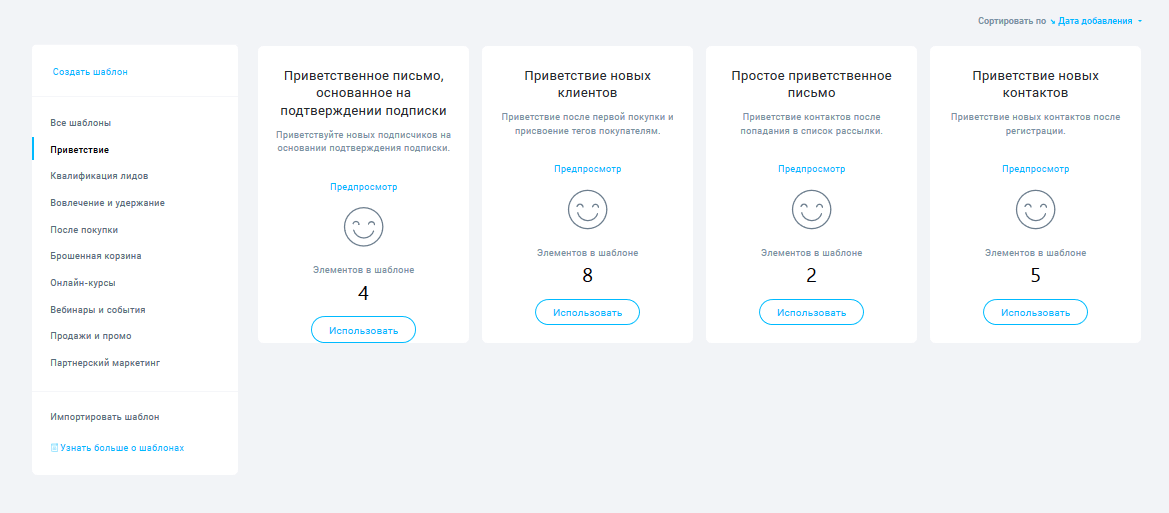Click element count 4 on subscription confirmation card
Screen dimensions: 1169x513
[363, 293]
